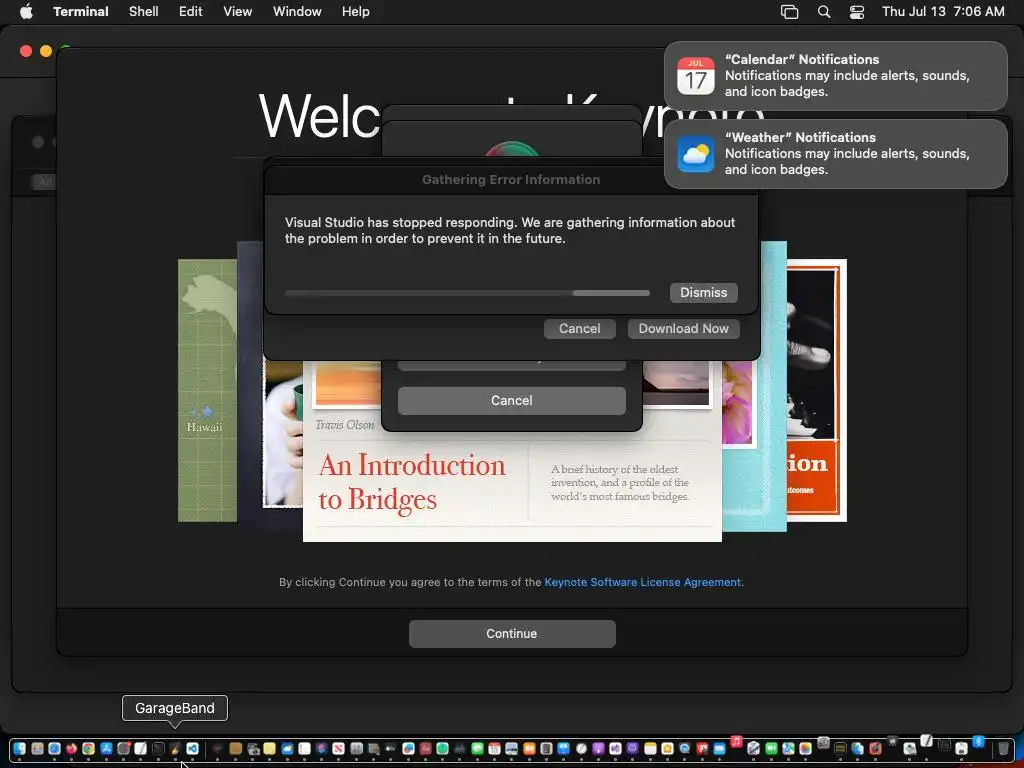The image size is (1024, 768).
Task: Click the Calendar notification icon
Action: point(696,76)
